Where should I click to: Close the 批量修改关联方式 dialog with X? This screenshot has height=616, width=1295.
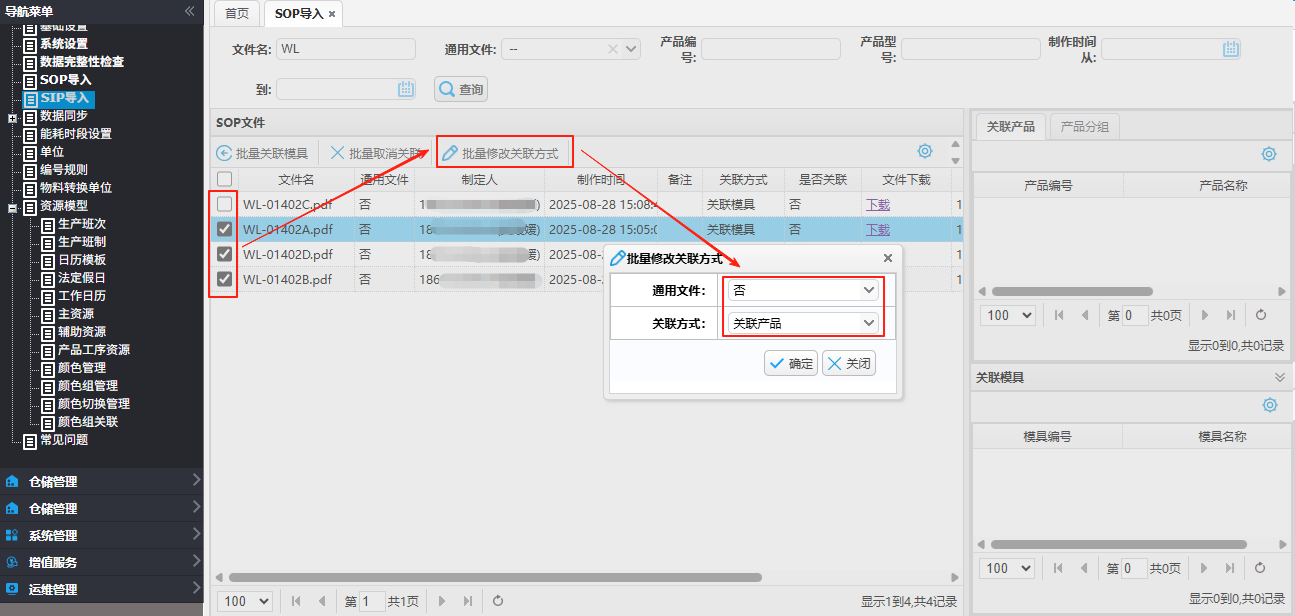[888, 258]
